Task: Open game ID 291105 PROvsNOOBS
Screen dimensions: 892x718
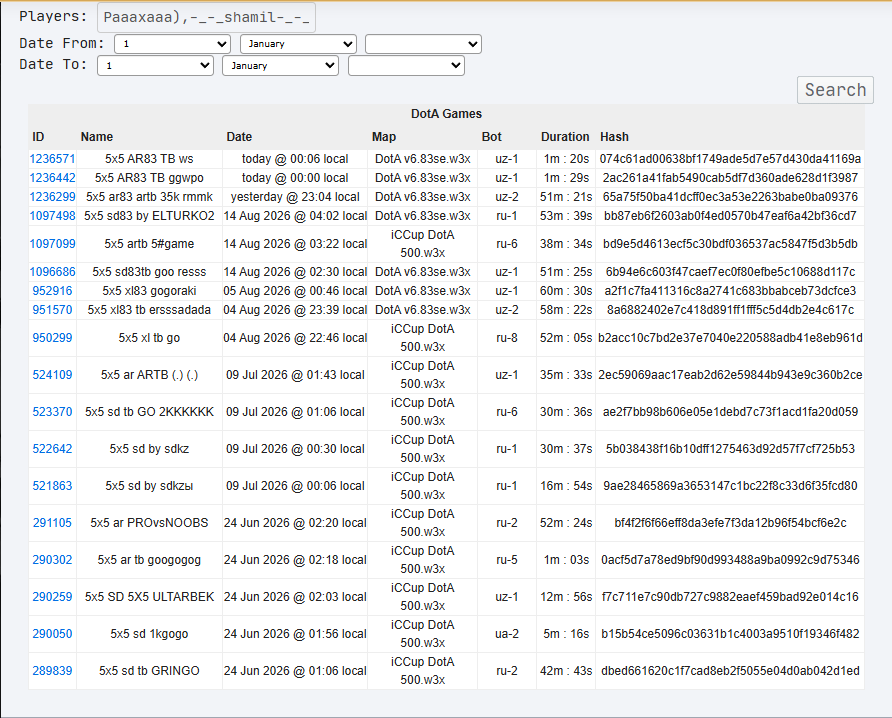Action: [x=52, y=523]
